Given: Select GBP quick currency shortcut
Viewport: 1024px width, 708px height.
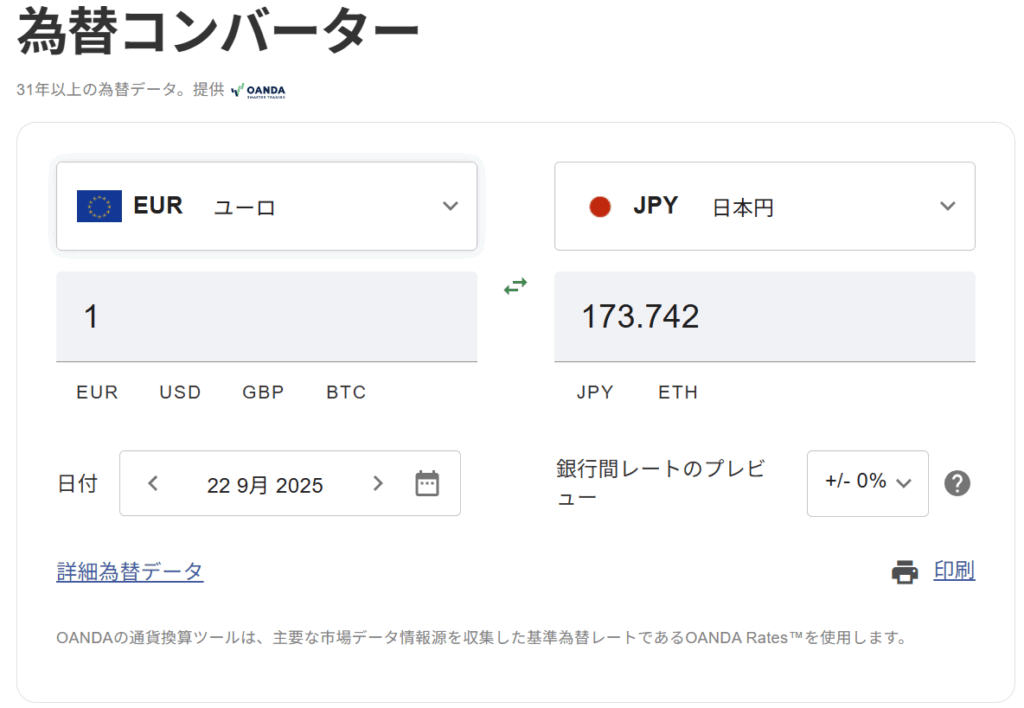Looking at the screenshot, I should point(263,392).
